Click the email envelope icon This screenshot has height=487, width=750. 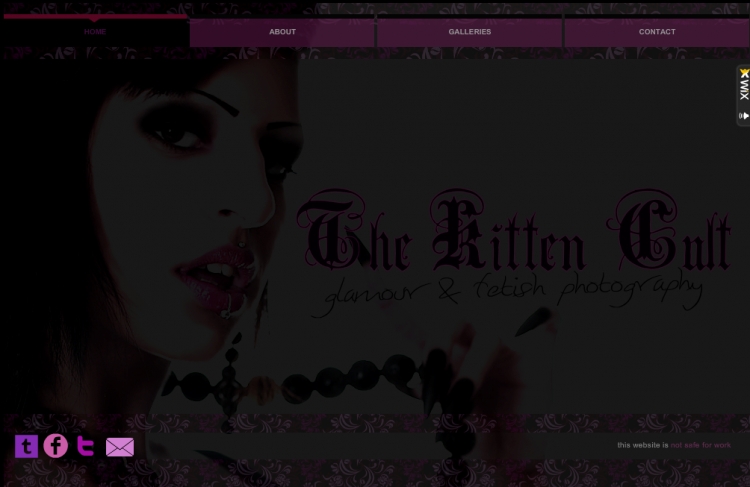(x=120, y=447)
